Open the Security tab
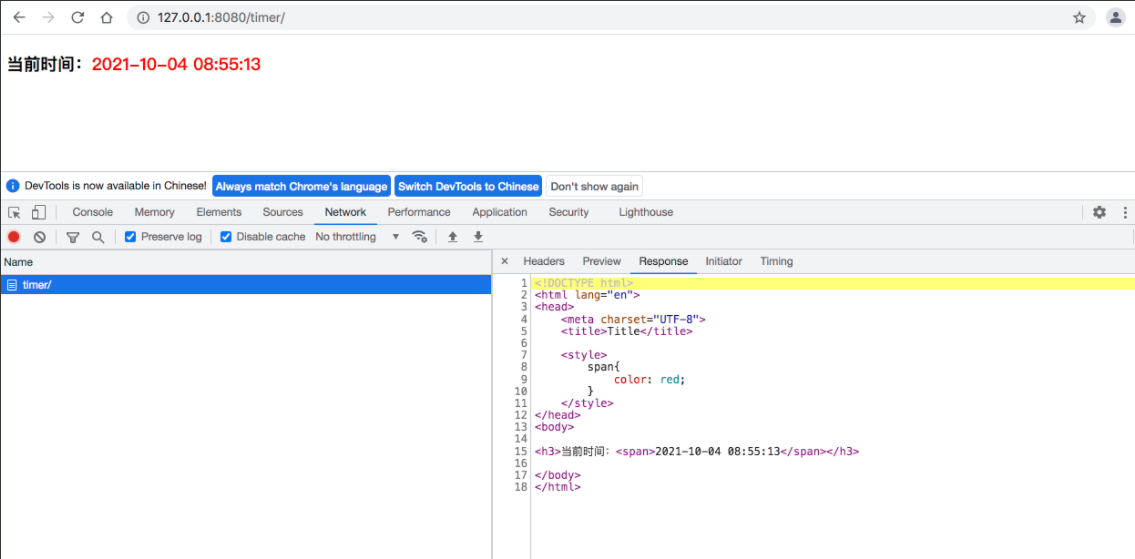The width and height of the screenshot is (1135, 559). click(568, 212)
